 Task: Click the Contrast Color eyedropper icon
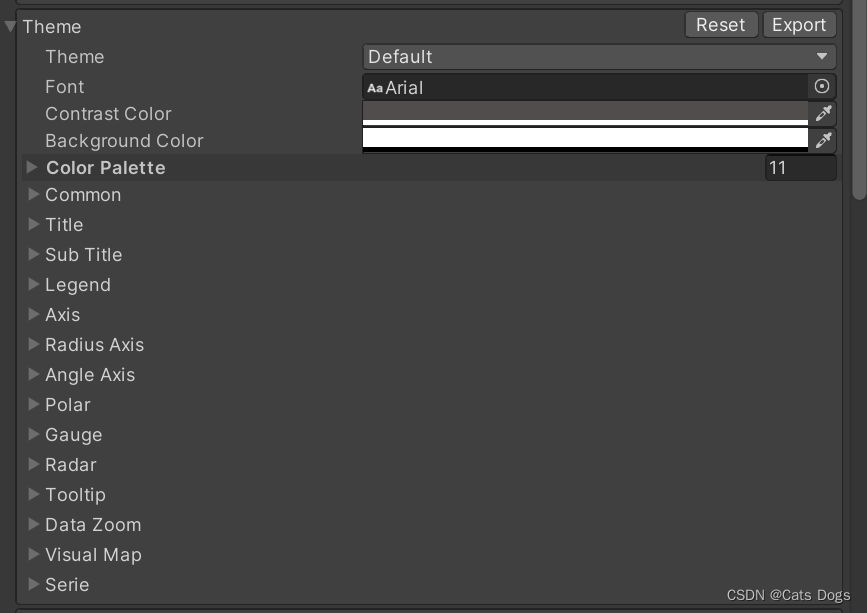tap(823, 113)
